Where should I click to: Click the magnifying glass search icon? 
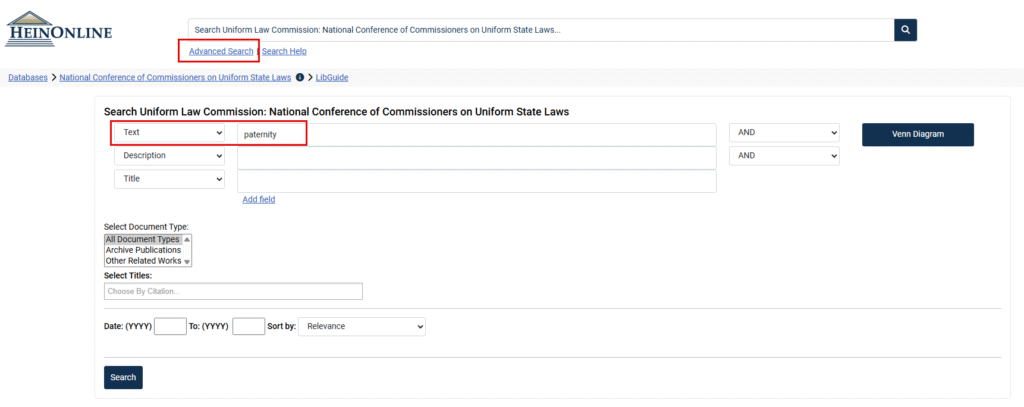click(x=905, y=30)
